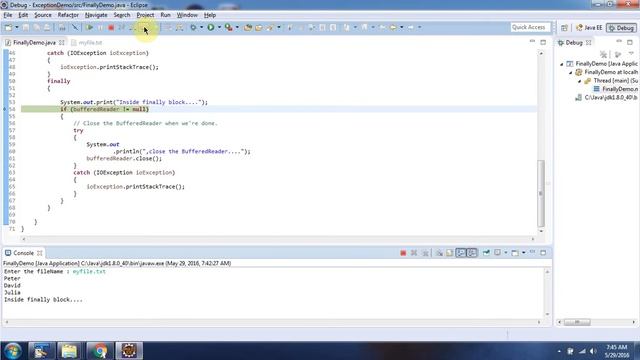The height and width of the screenshot is (360, 640).
Task: Toggle Show Console When Standard Error Changes
Action: [472, 253]
